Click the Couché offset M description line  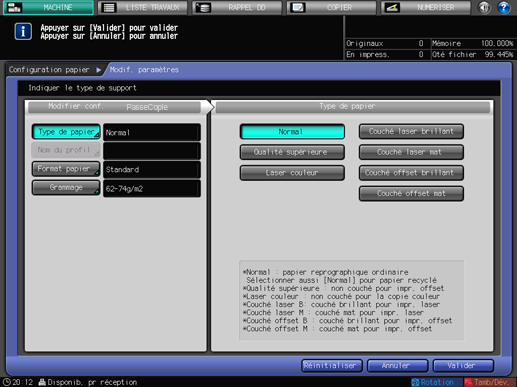(x=337, y=329)
